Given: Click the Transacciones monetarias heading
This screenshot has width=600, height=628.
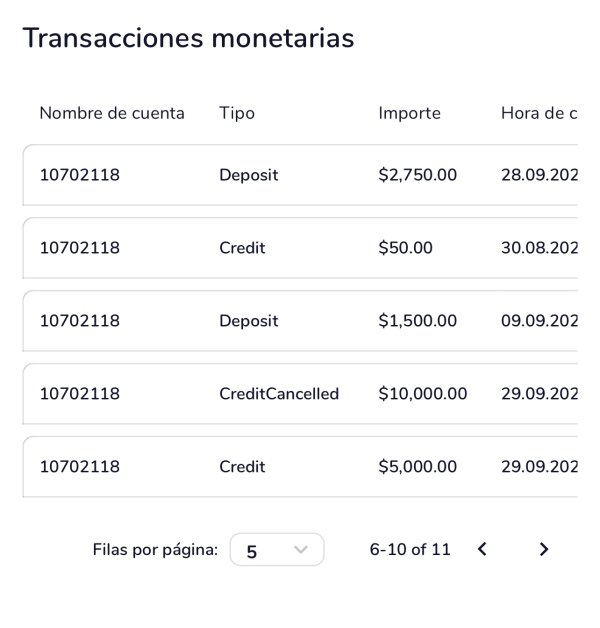Looking at the screenshot, I should pos(188,38).
